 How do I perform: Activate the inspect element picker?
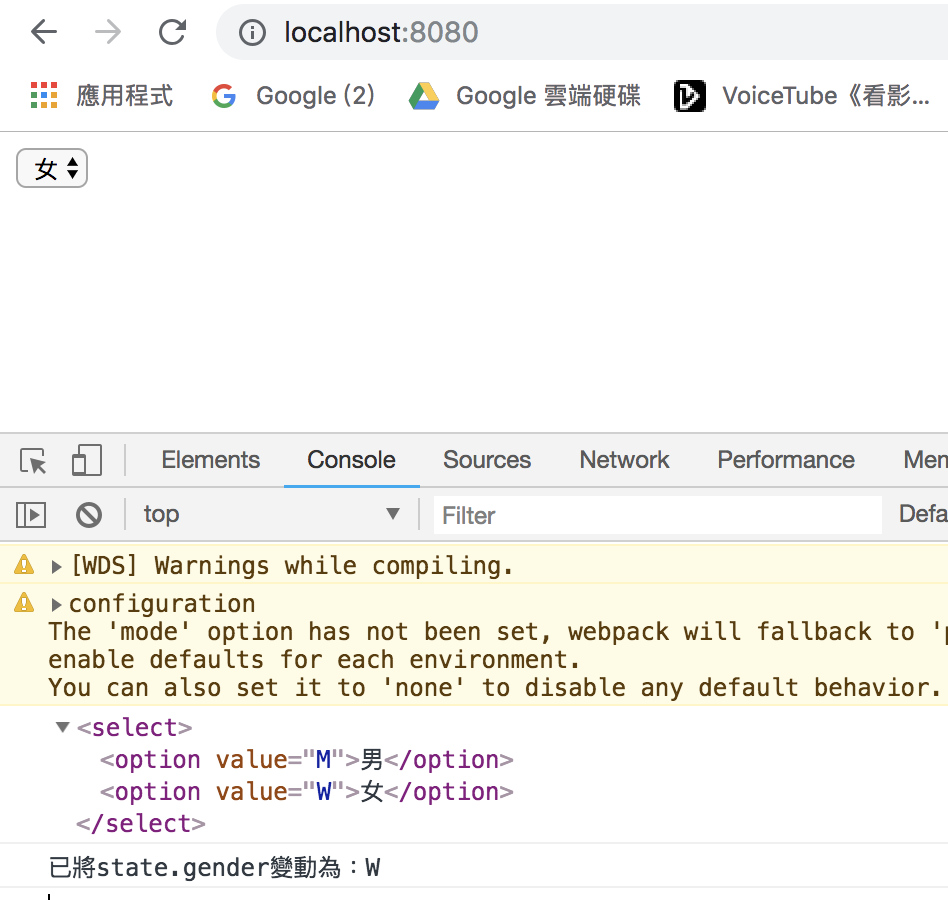pyautogui.click(x=33, y=461)
